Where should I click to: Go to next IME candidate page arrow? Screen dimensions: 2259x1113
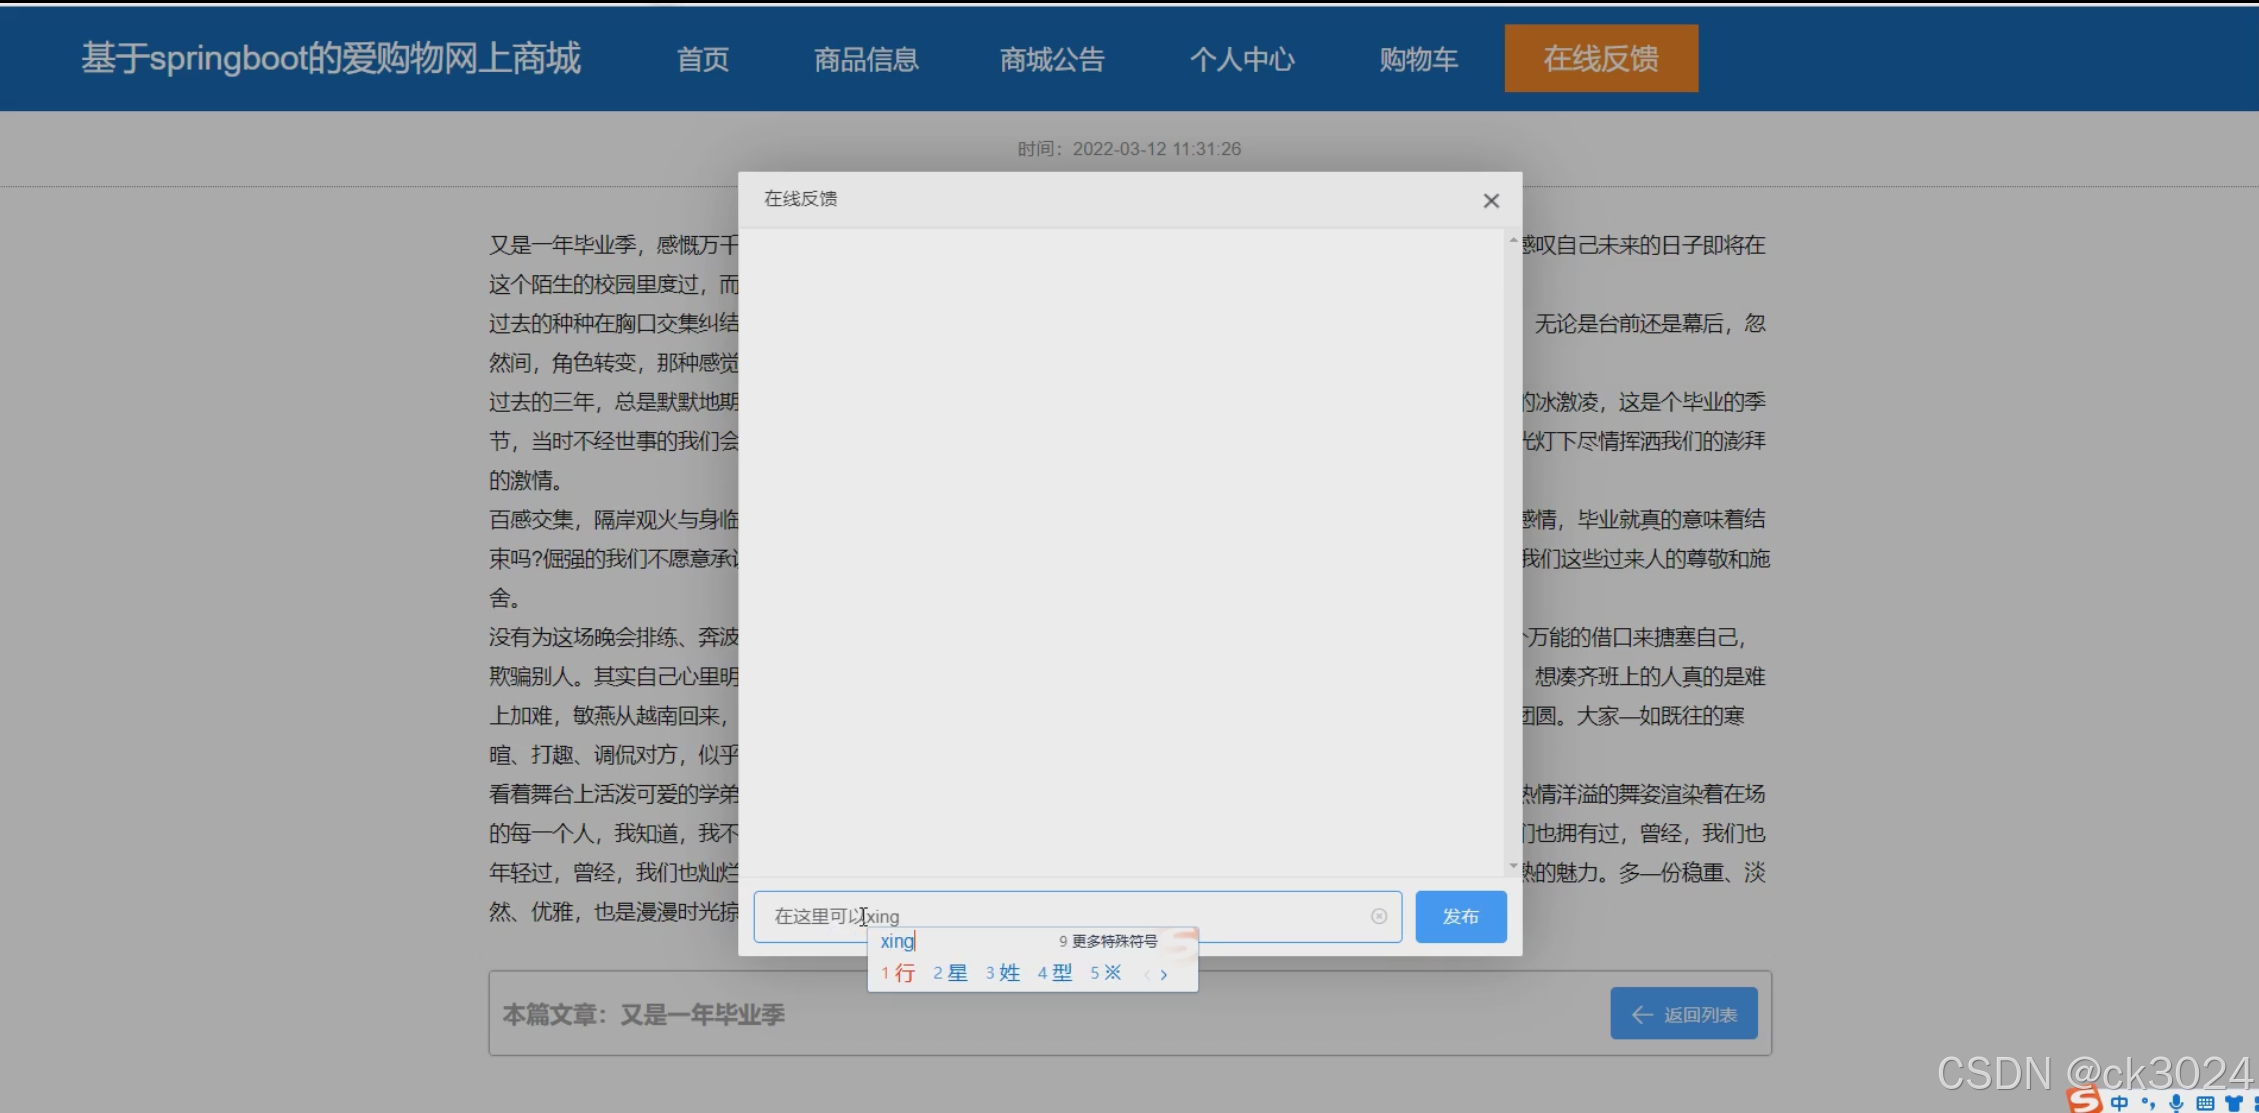(1164, 974)
